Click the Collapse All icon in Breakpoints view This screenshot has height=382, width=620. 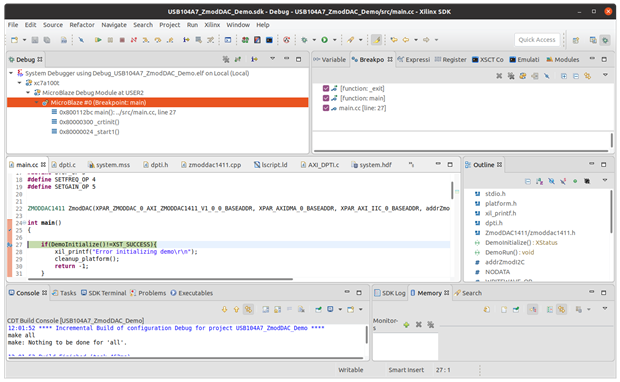[576, 76]
